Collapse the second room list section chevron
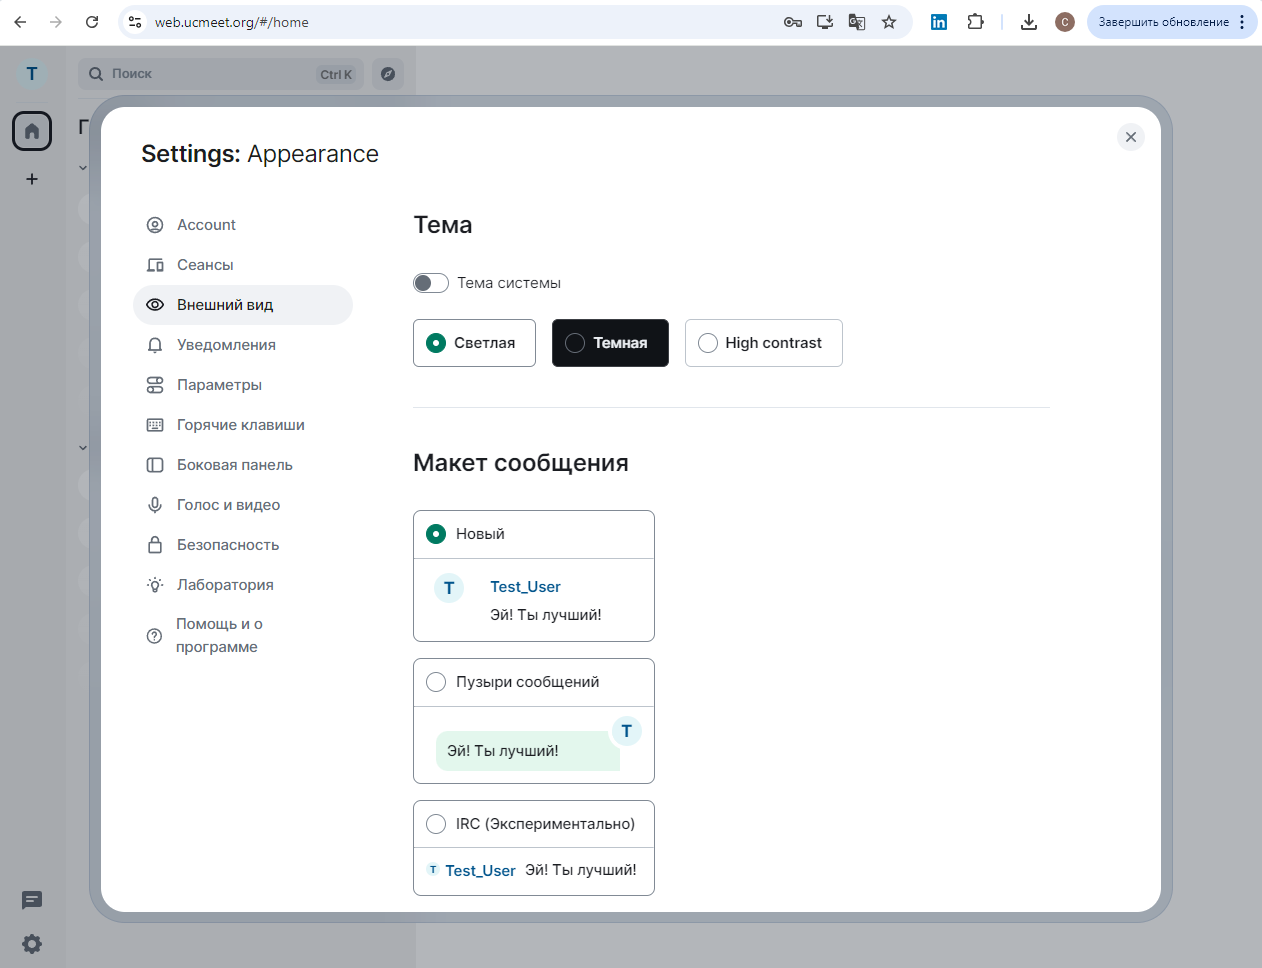 tap(83, 447)
